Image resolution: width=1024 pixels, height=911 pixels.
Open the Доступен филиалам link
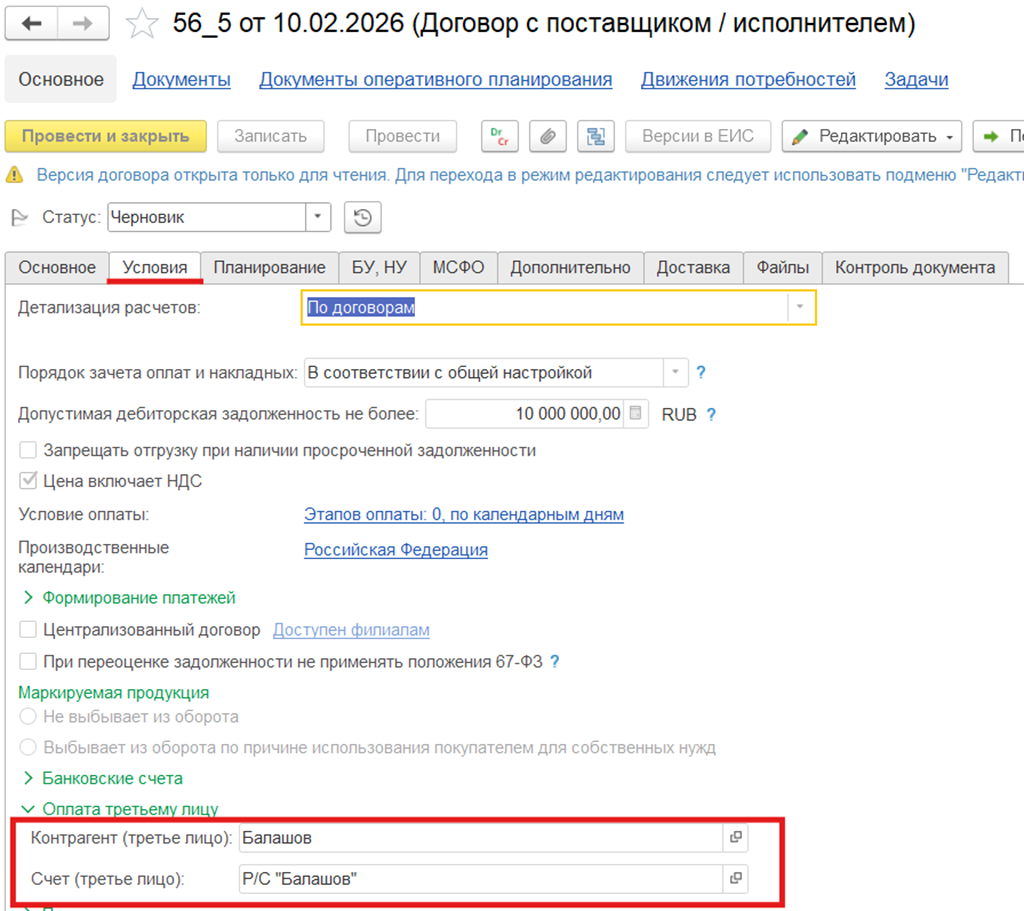pyautogui.click(x=351, y=630)
